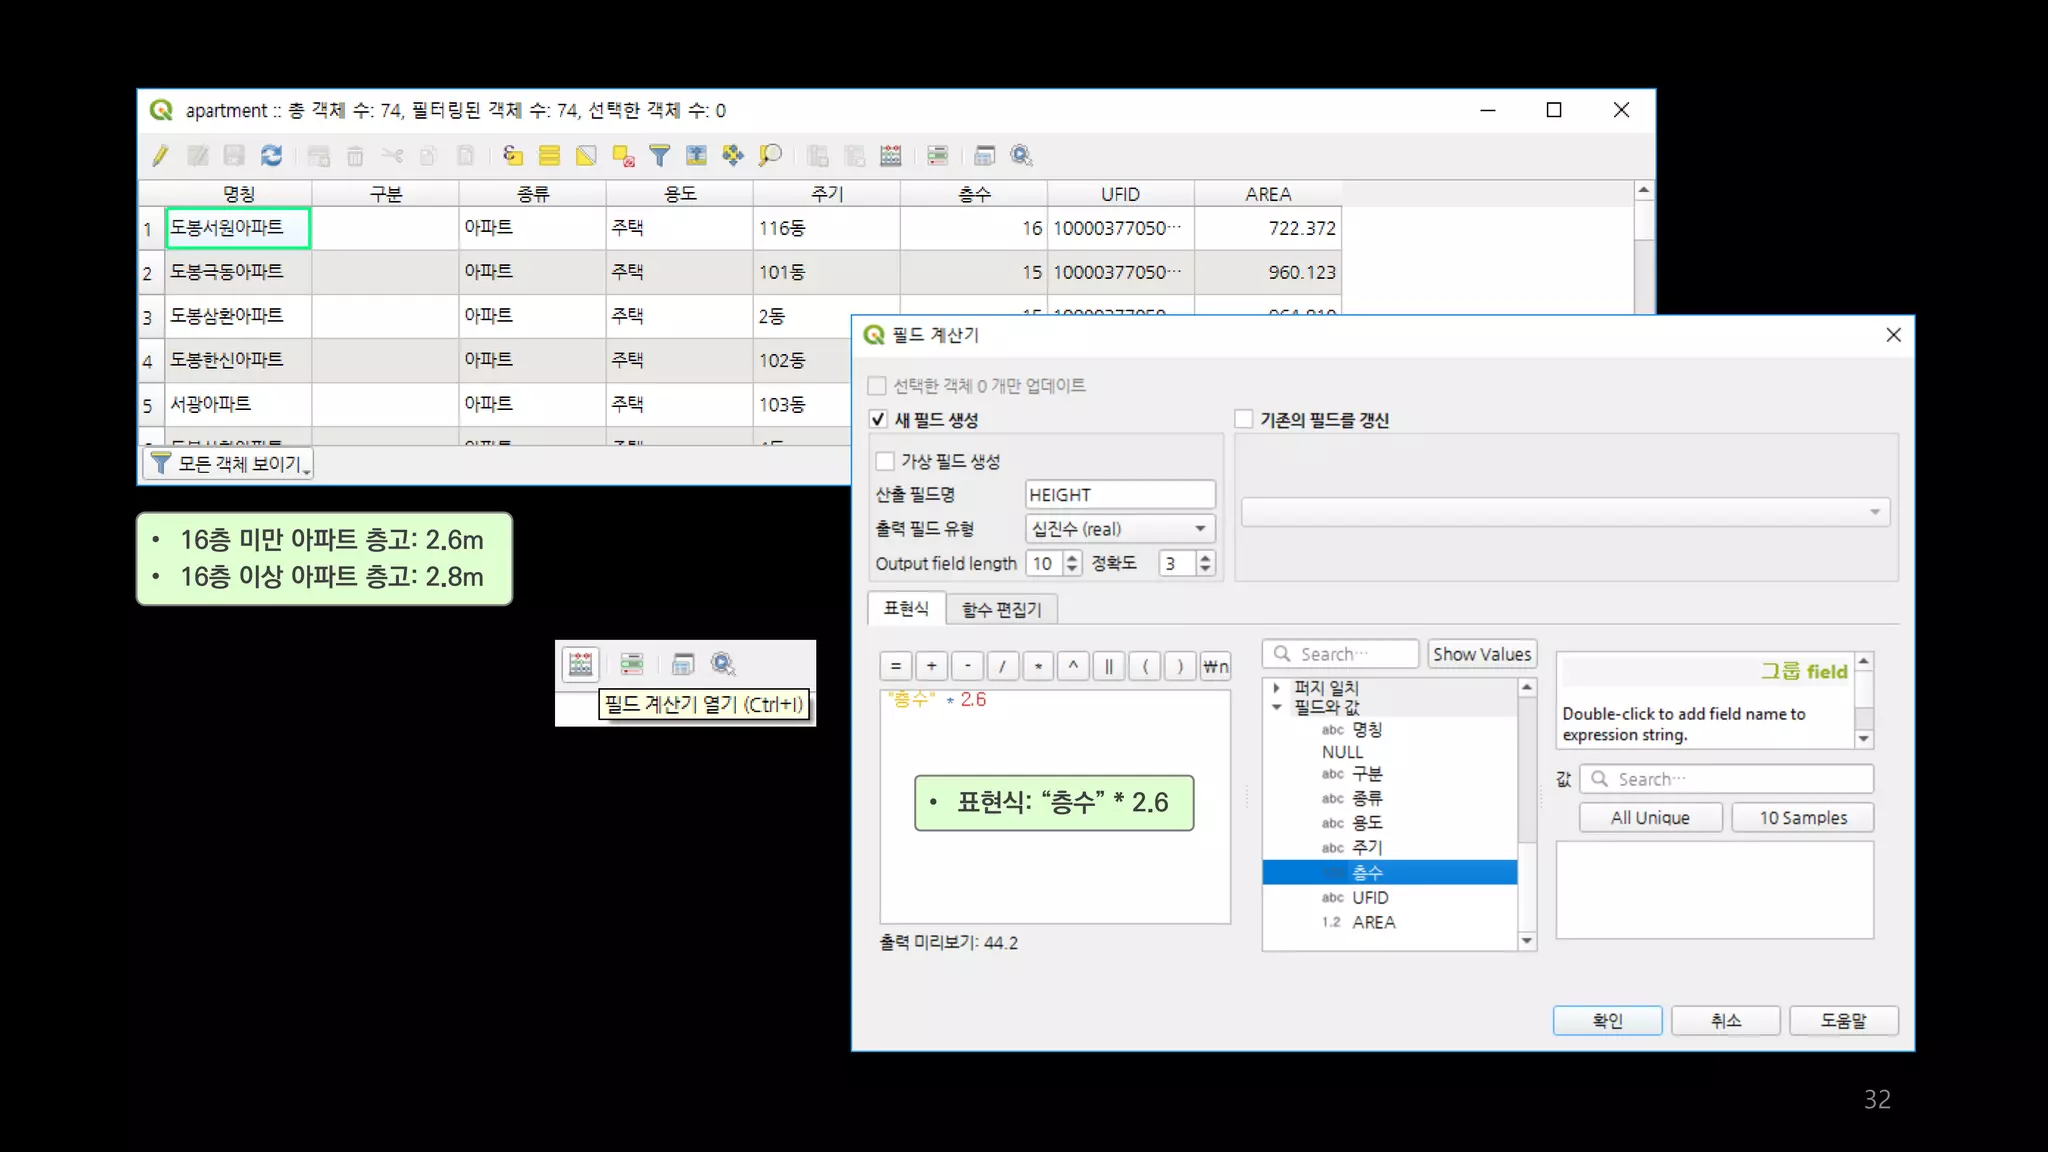Click Zoom map to selected rows icon
This screenshot has width=2048, height=1152.
point(770,155)
